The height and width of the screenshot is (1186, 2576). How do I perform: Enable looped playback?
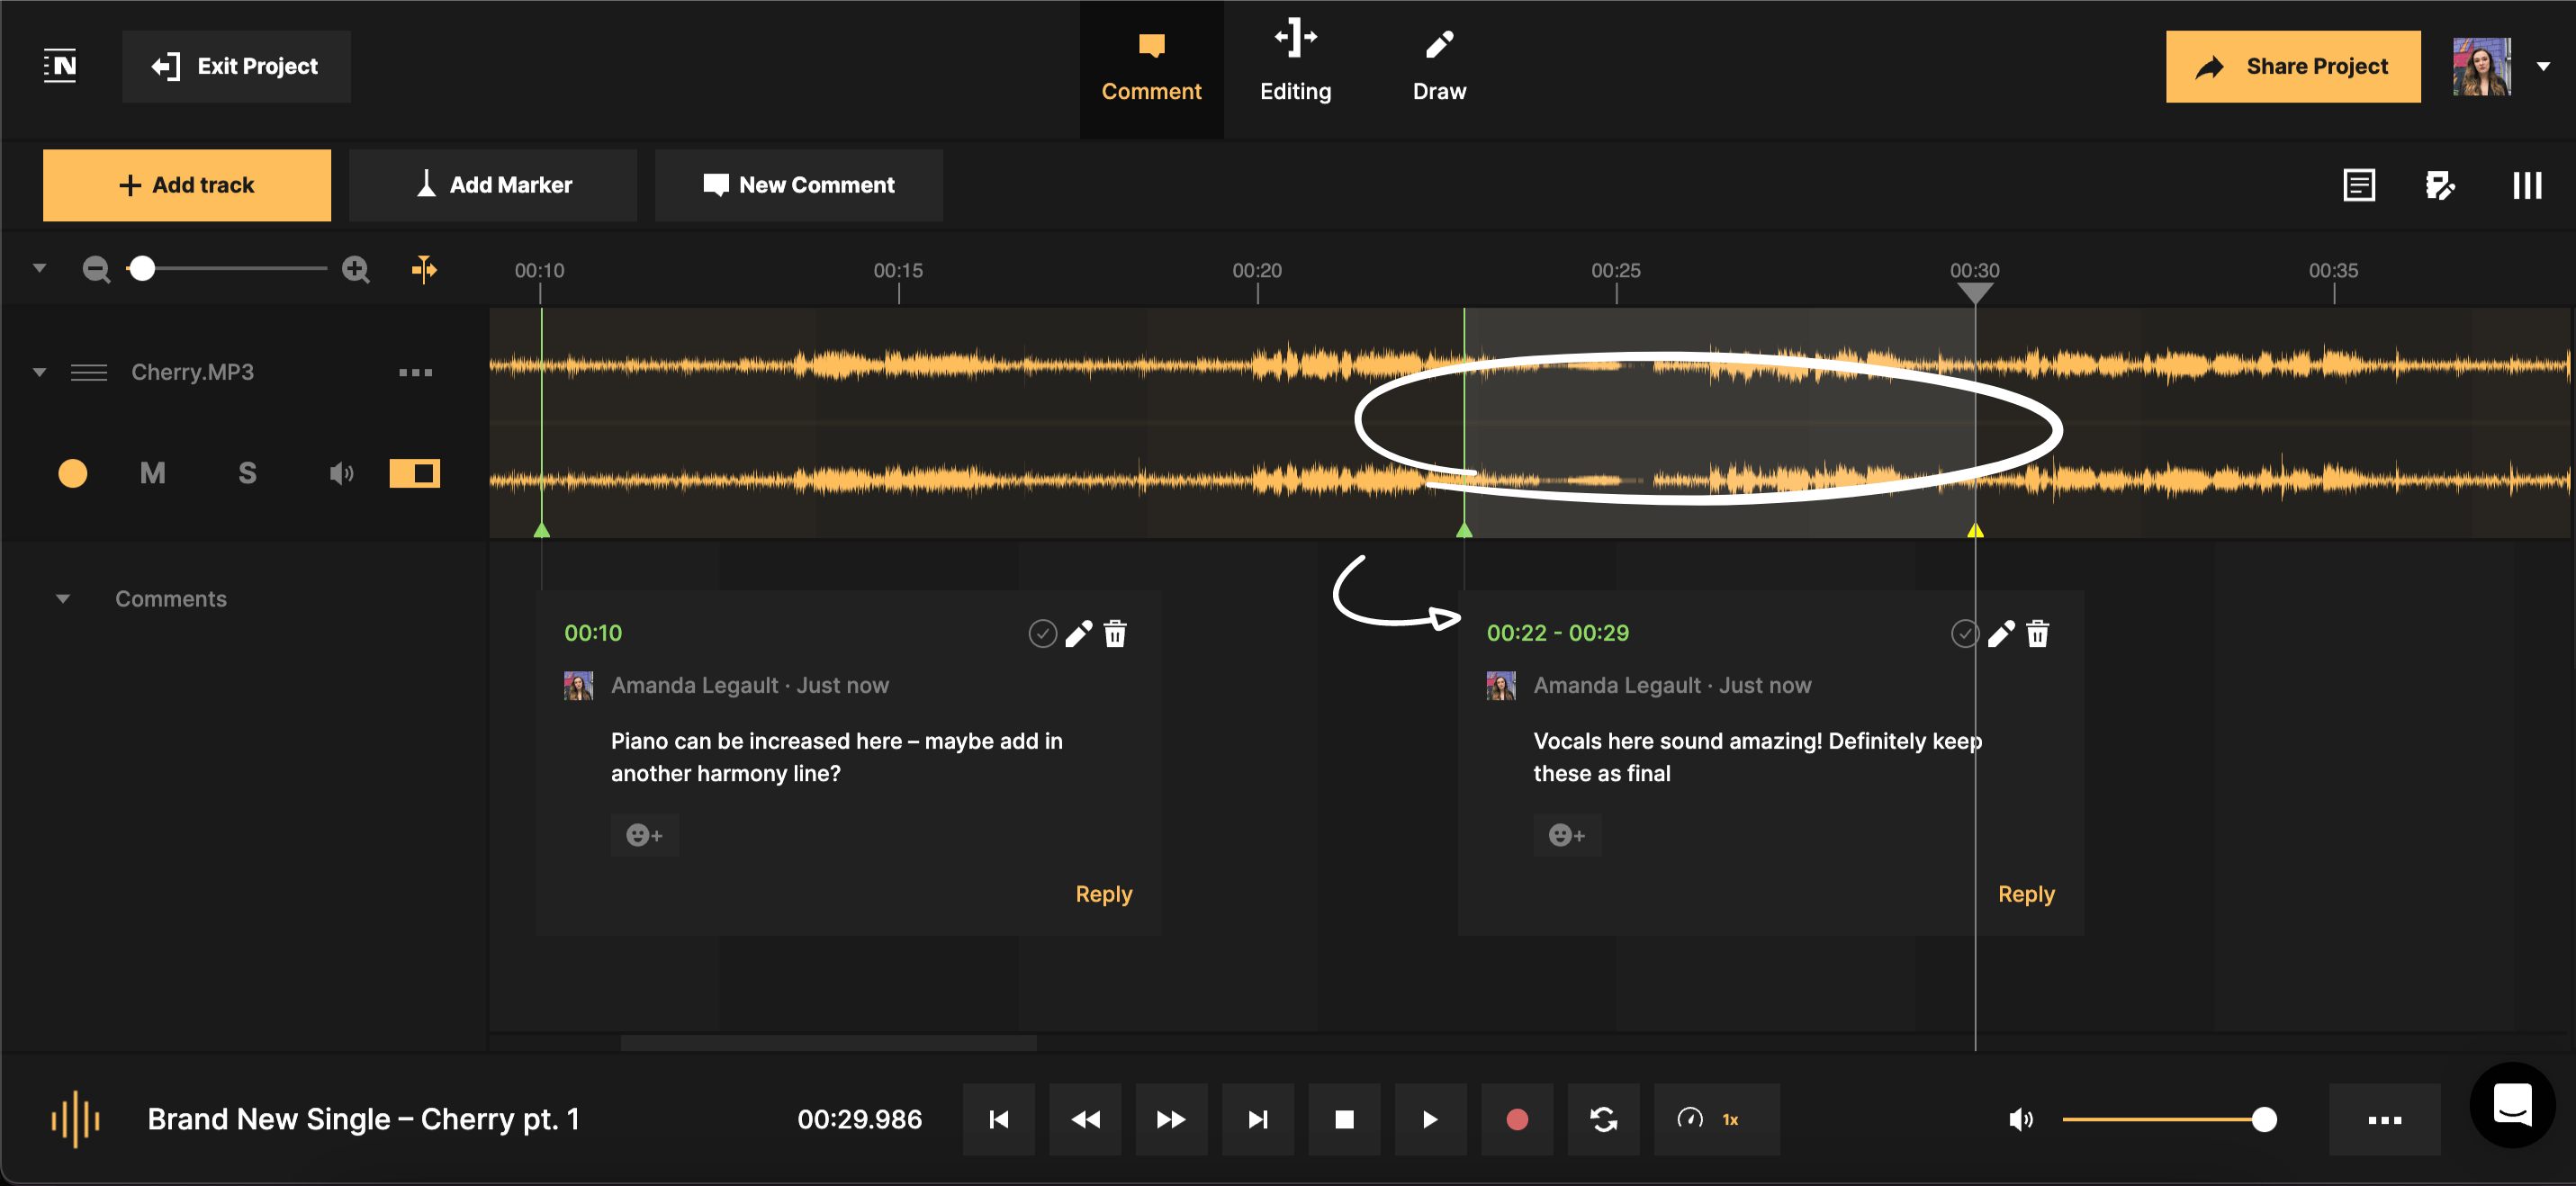tap(1603, 1119)
